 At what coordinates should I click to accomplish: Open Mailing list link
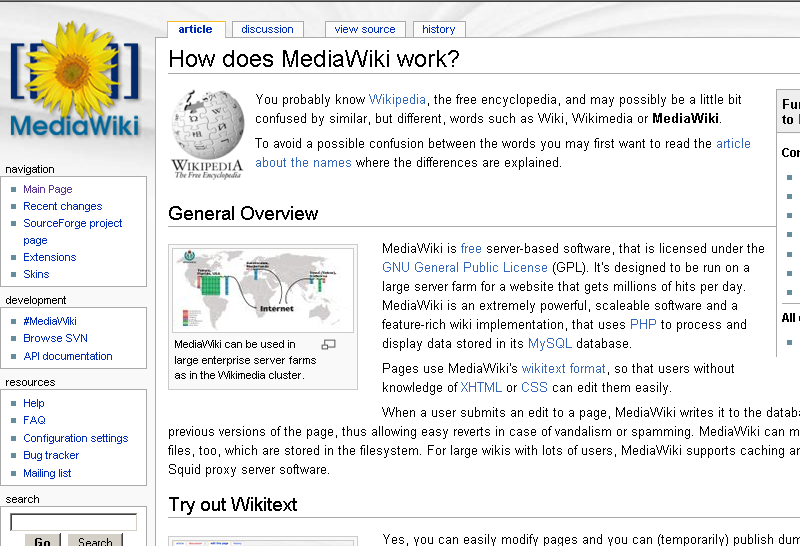pos(47,473)
